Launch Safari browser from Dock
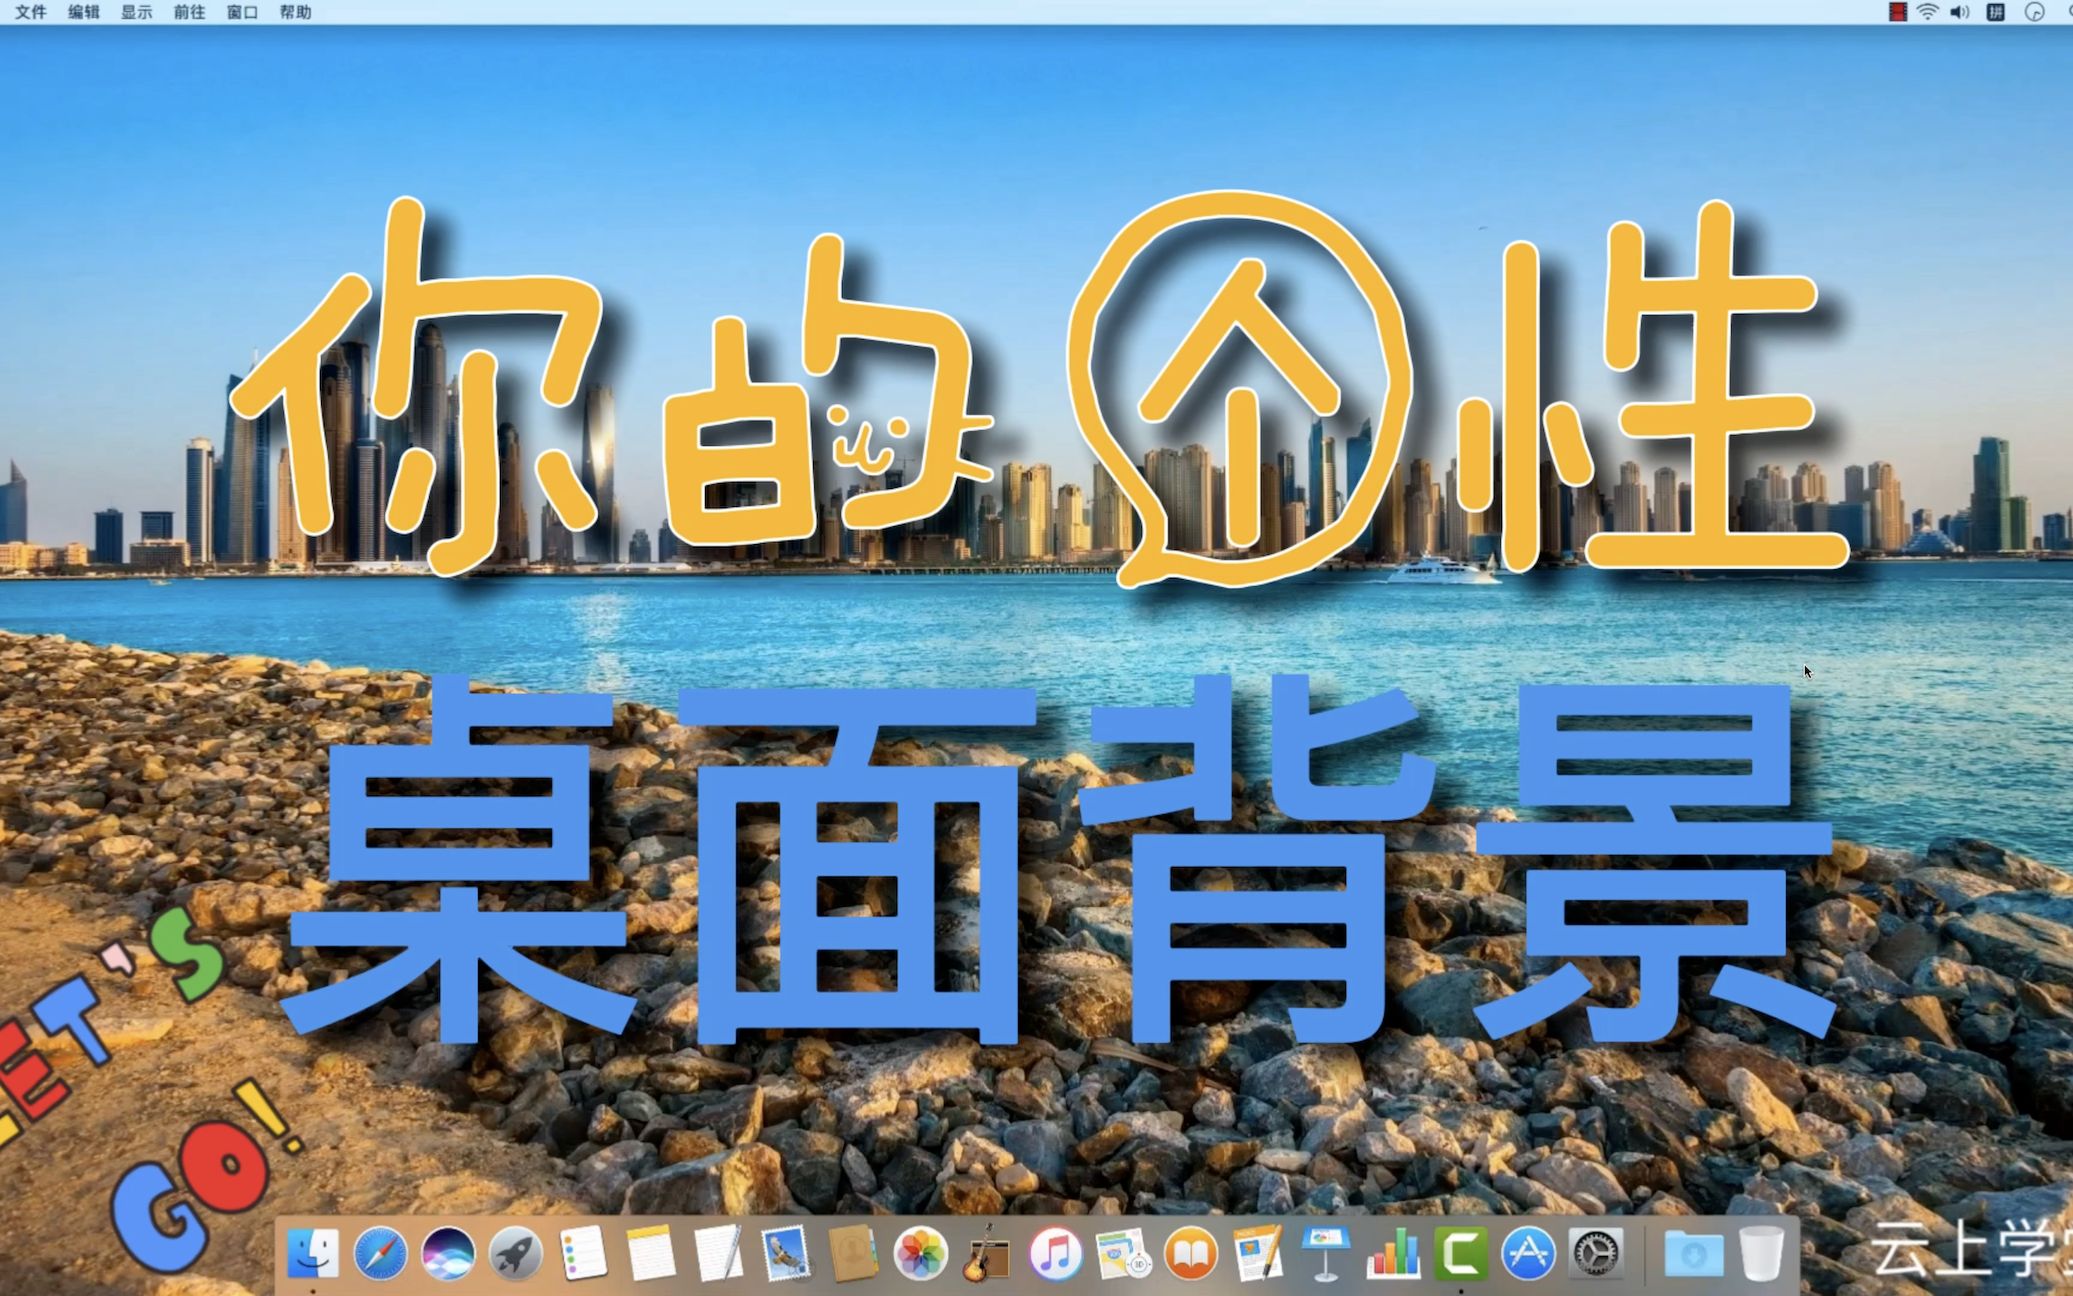The image size is (2073, 1296). pos(380,1254)
